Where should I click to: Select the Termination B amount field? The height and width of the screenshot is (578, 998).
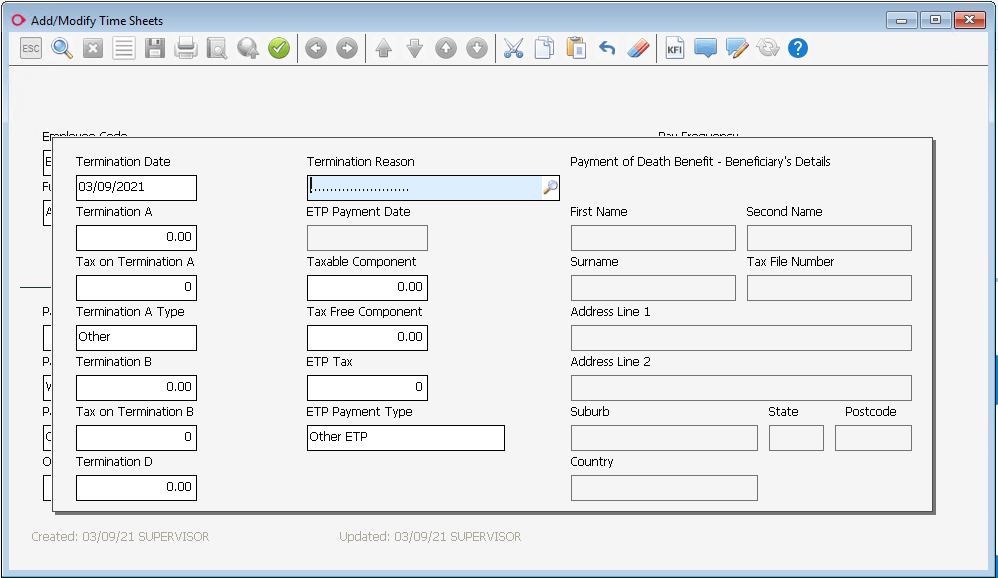pos(136,388)
